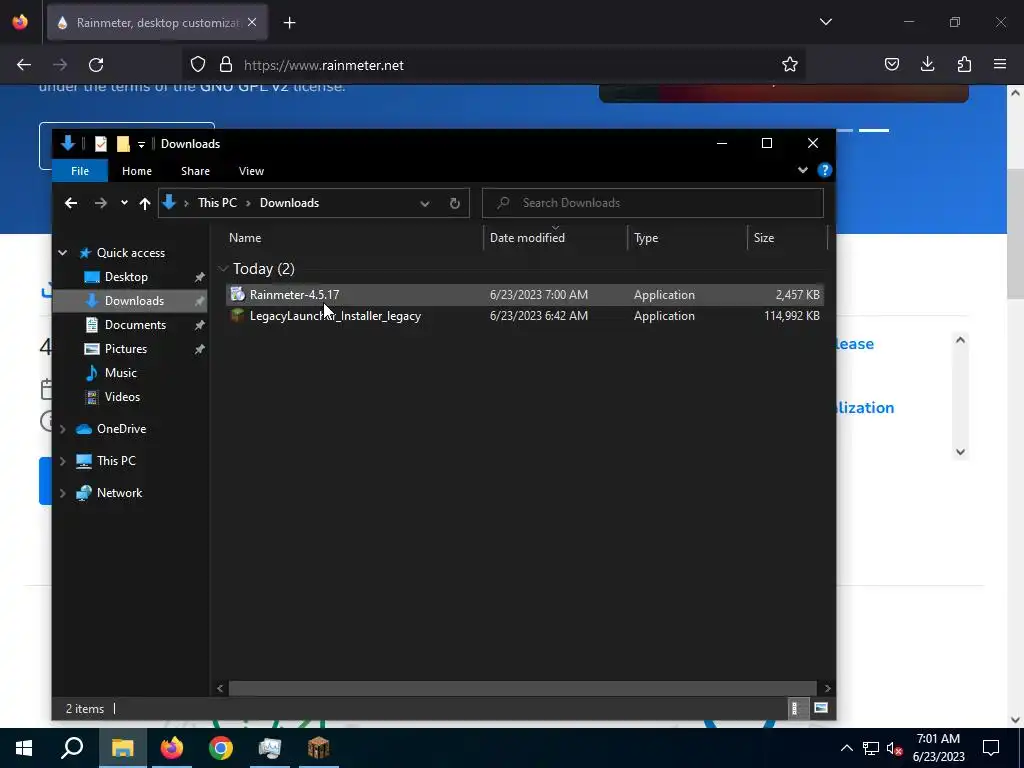Navigate up one folder level

144,203
